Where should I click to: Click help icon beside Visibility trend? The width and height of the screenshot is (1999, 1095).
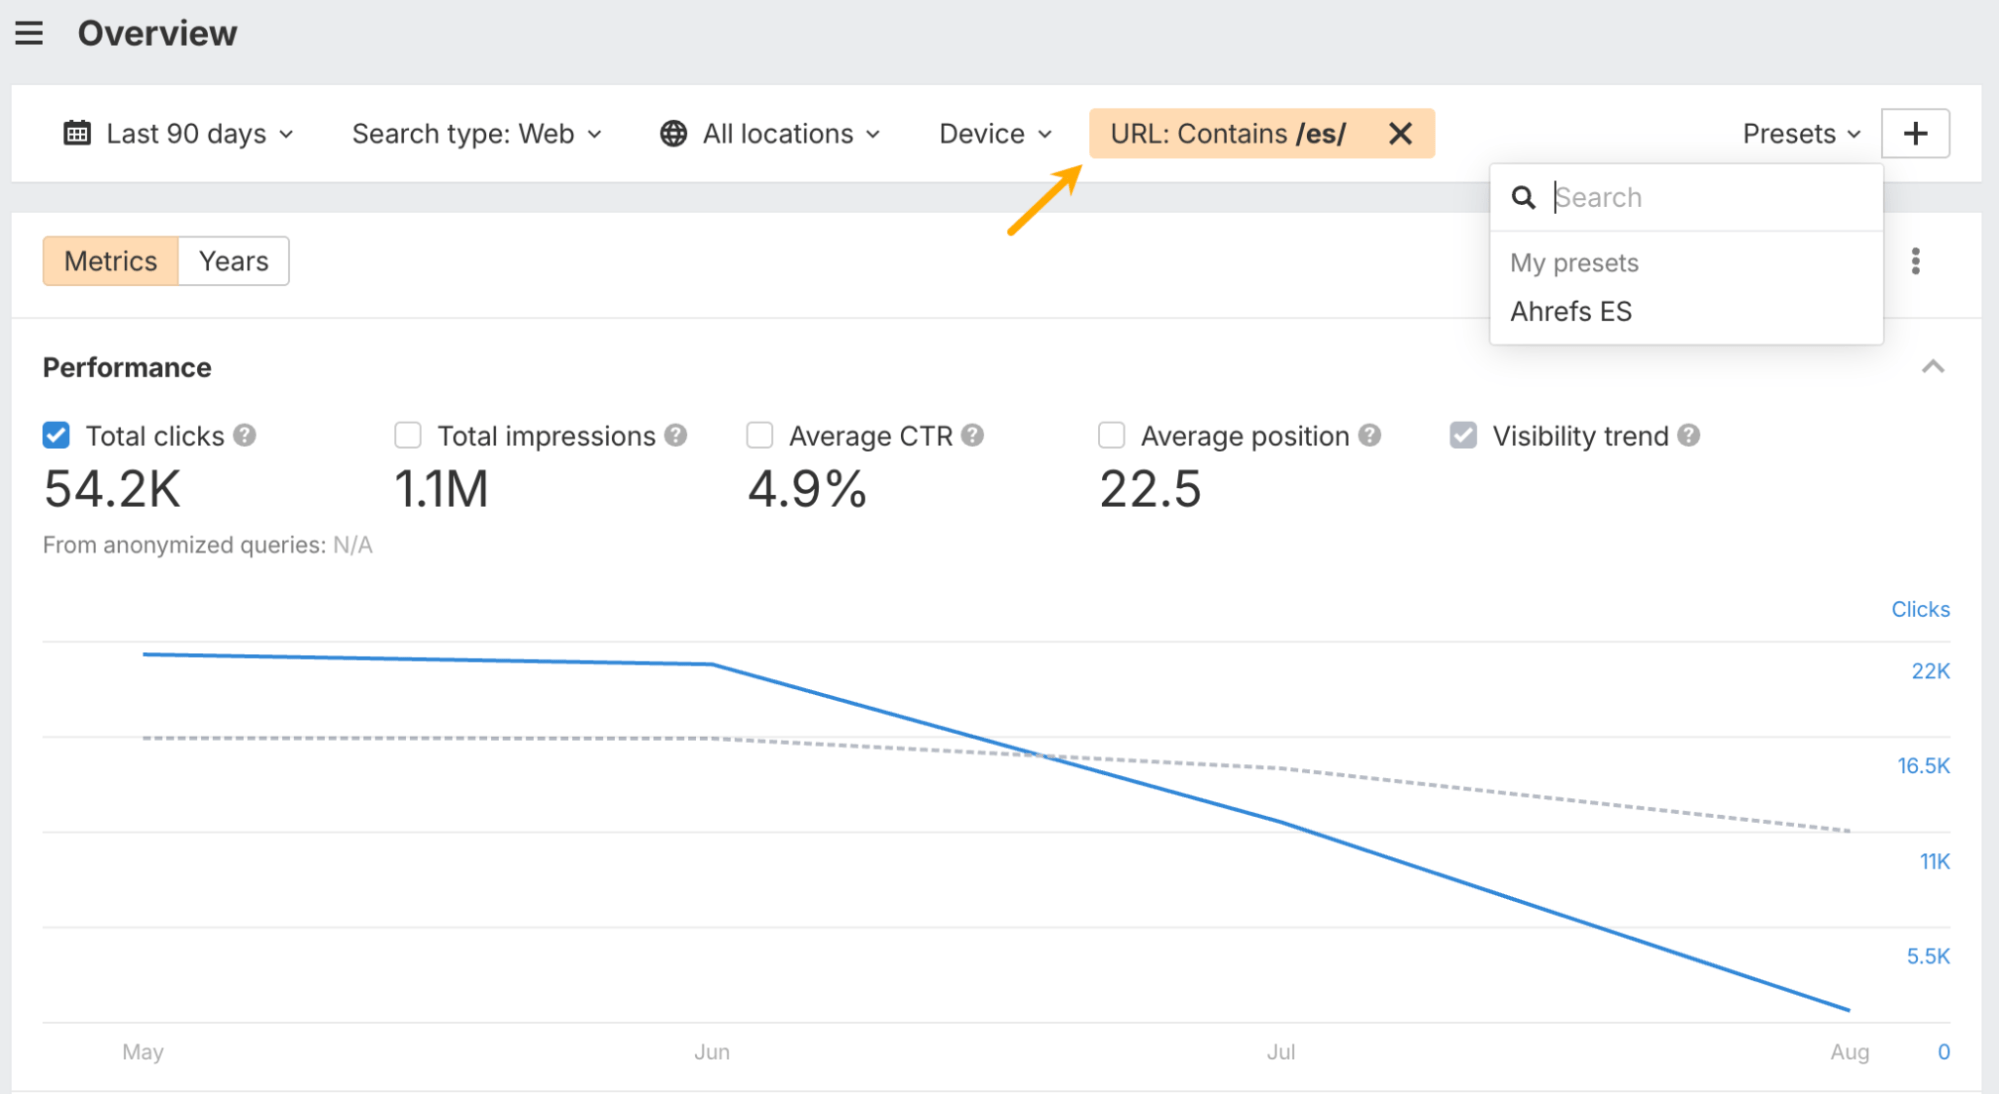(1689, 436)
